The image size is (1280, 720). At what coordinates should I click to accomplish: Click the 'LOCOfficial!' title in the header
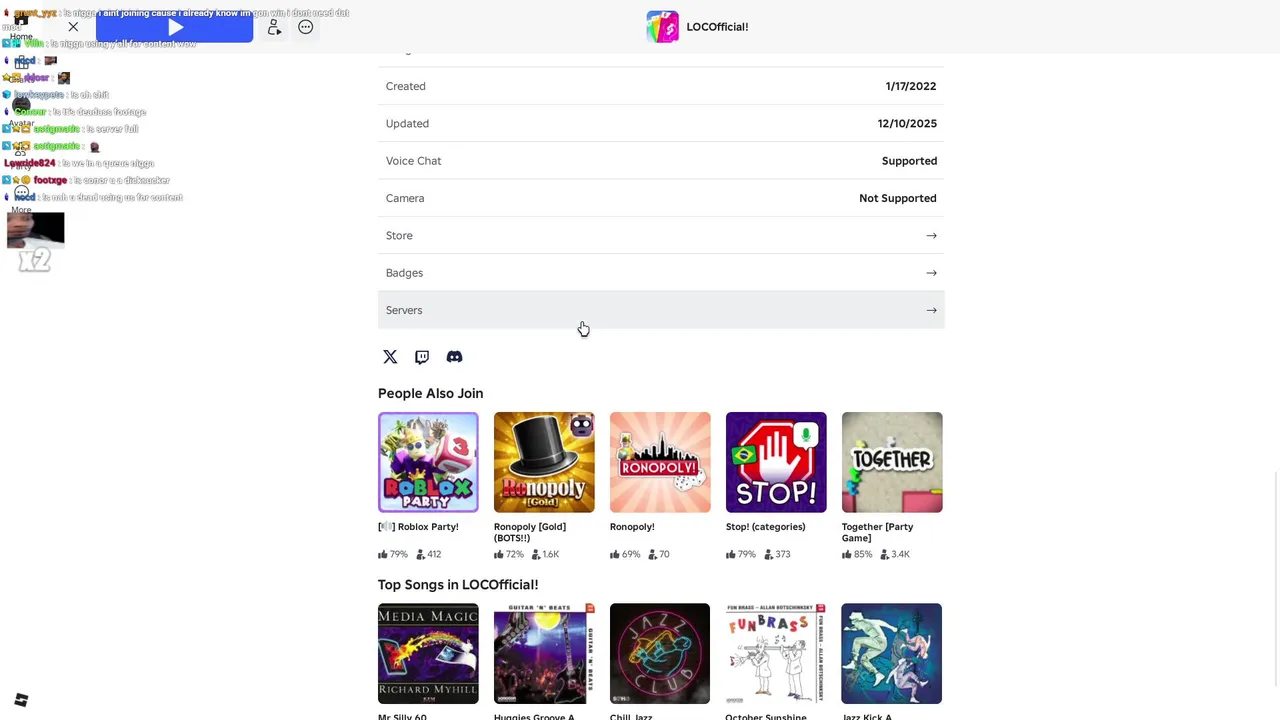click(x=717, y=27)
